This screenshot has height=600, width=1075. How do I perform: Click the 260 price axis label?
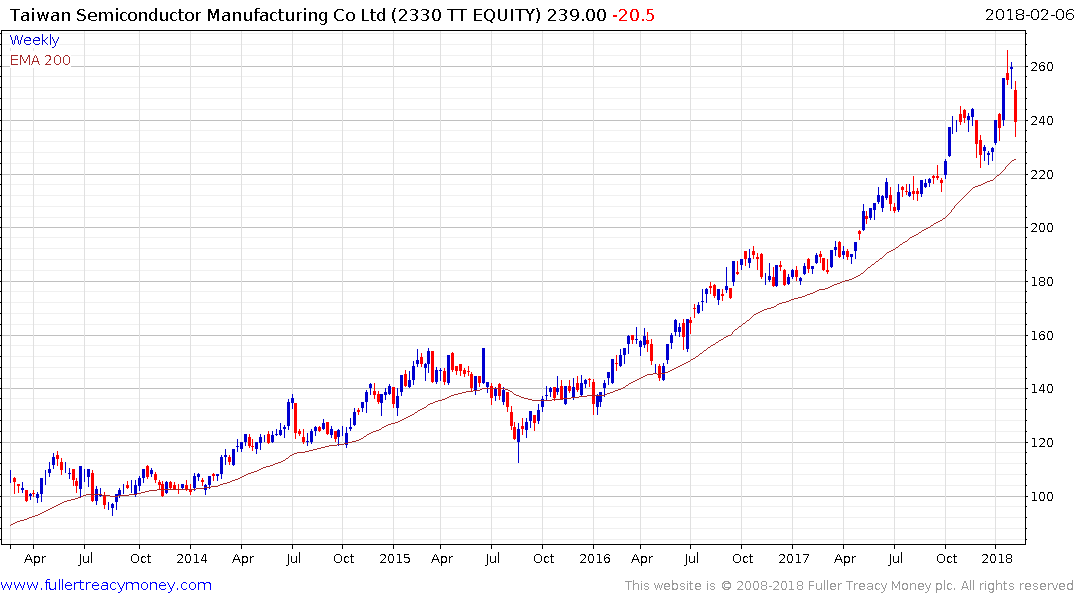tap(1042, 67)
